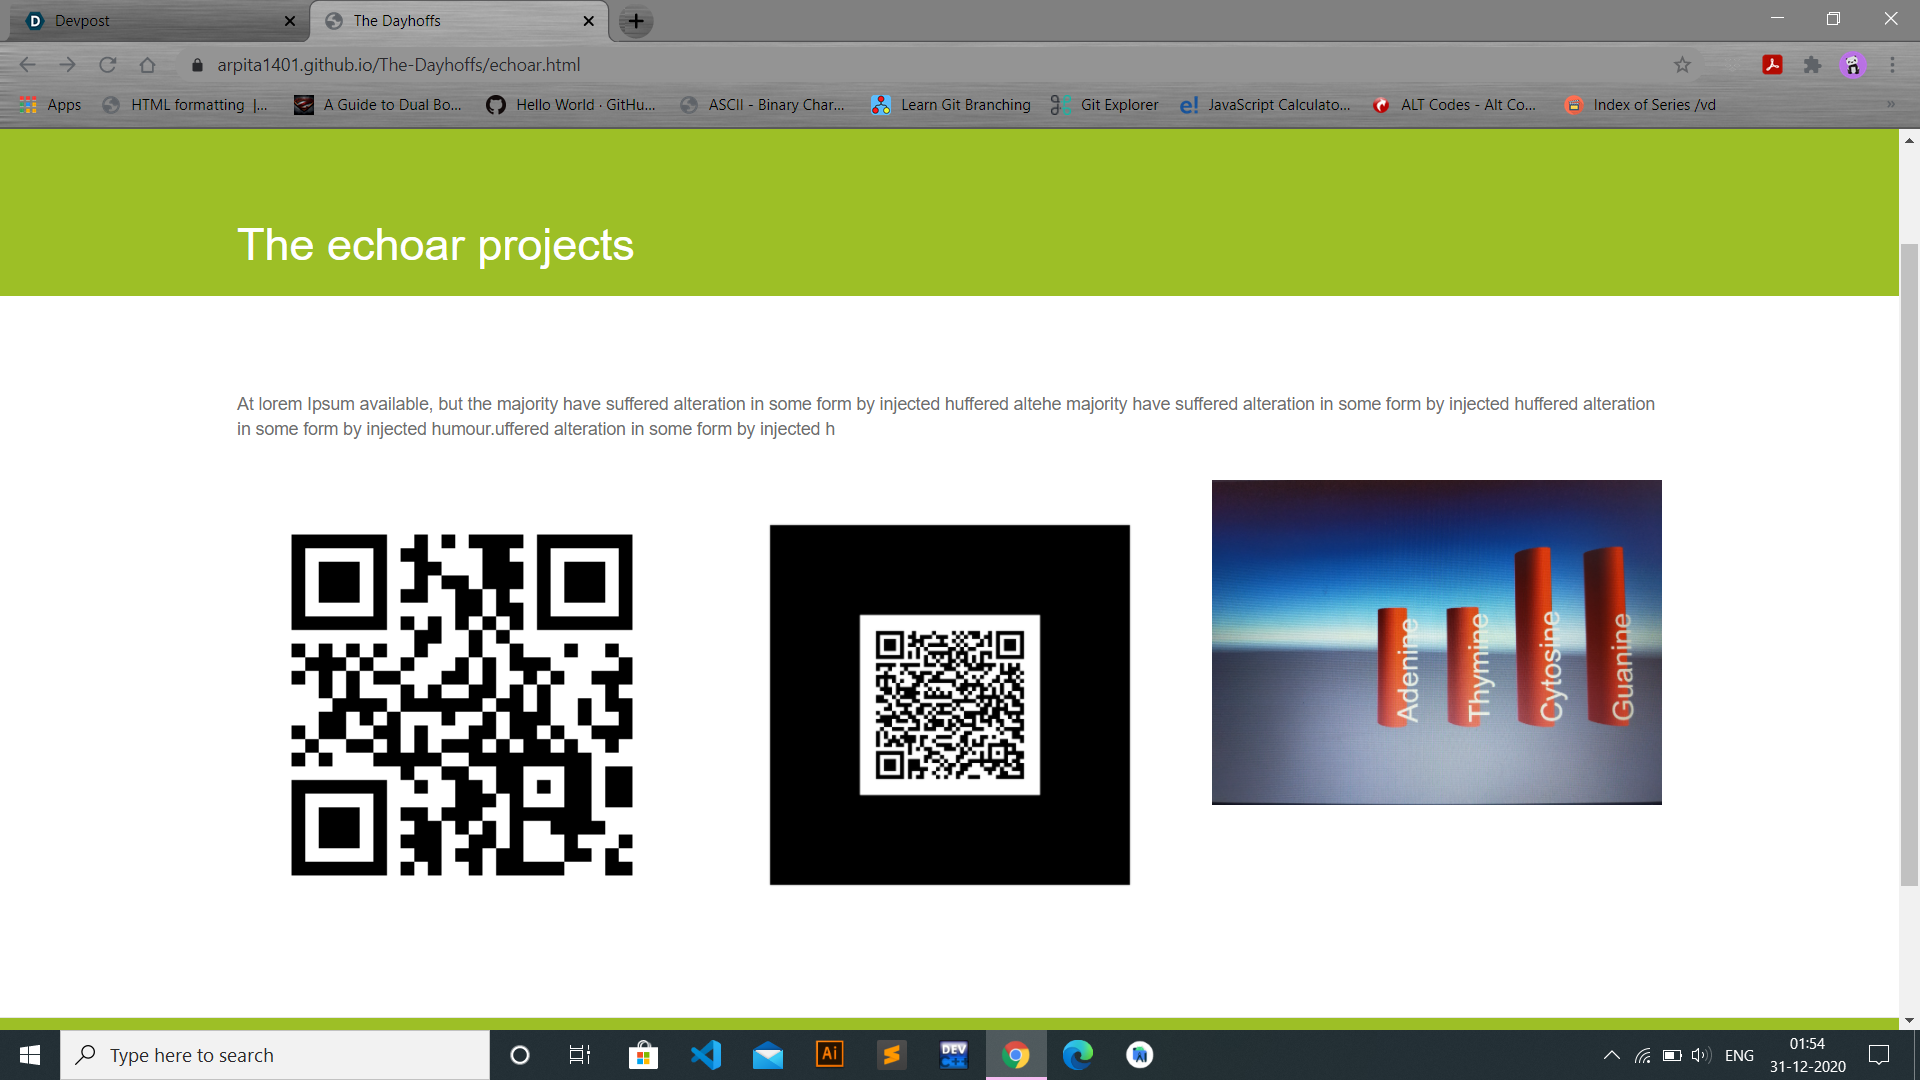Screen dimensions: 1920x1080
Task: View site security lock info
Action: pos(197,65)
